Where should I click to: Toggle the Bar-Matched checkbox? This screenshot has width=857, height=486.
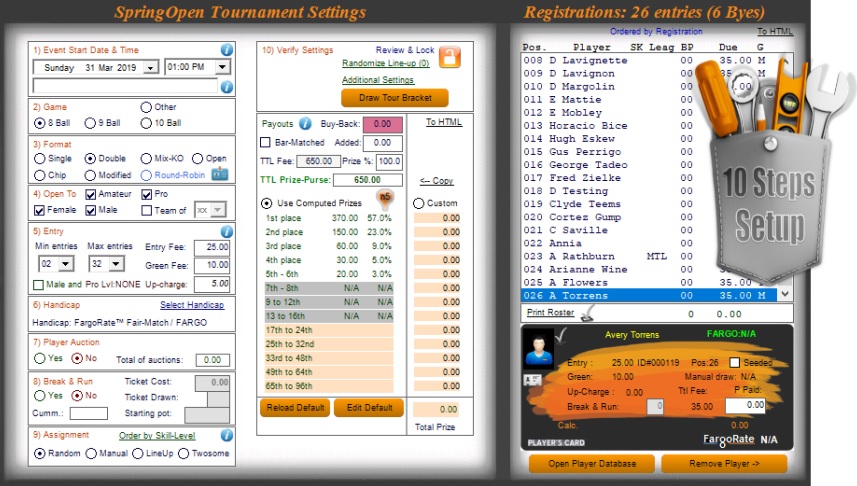[265, 143]
